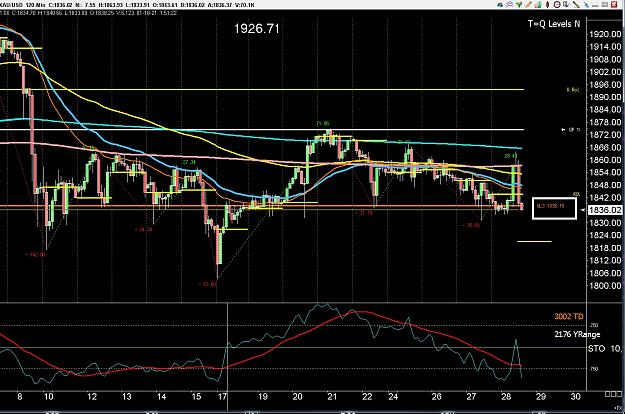The width and height of the screenshot is (625, 414).
Task: Click date label 30 on time axis
Action: (575, 396)
